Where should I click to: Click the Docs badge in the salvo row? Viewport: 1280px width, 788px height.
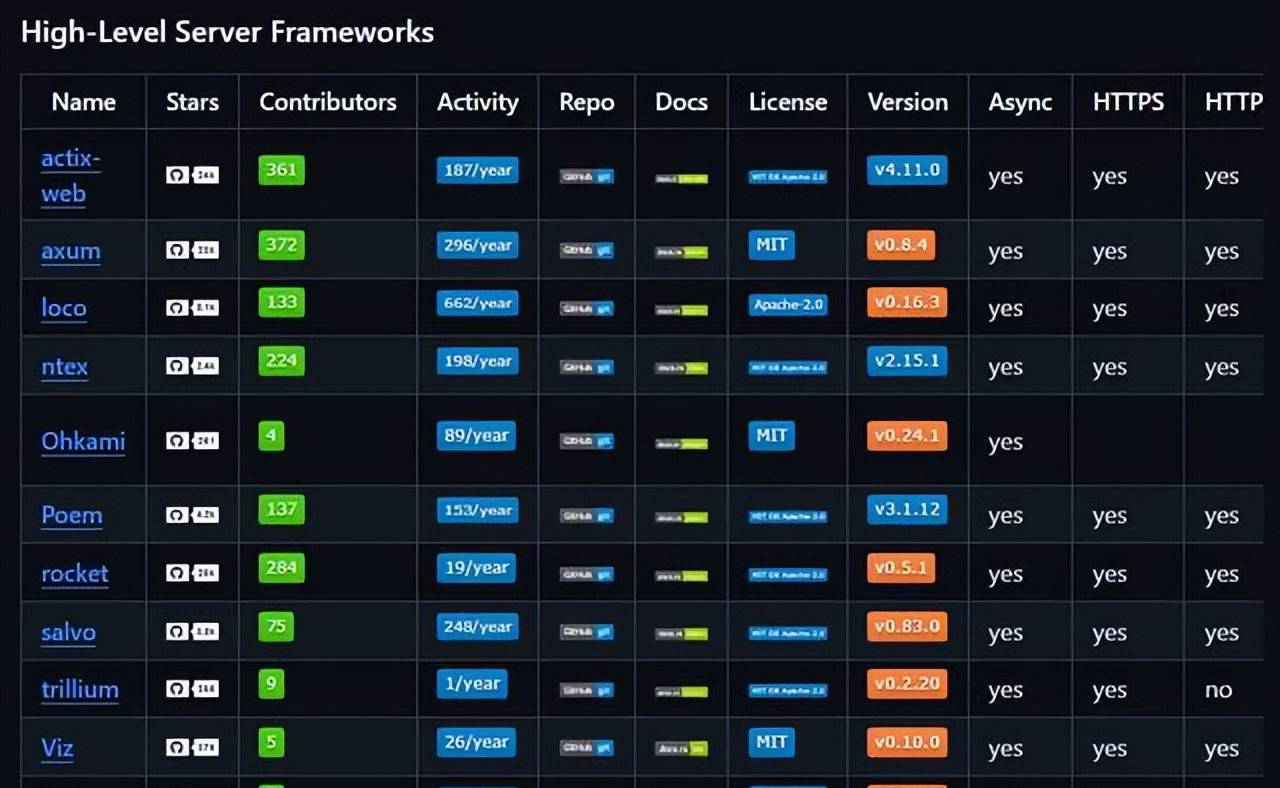coord(682,634)
